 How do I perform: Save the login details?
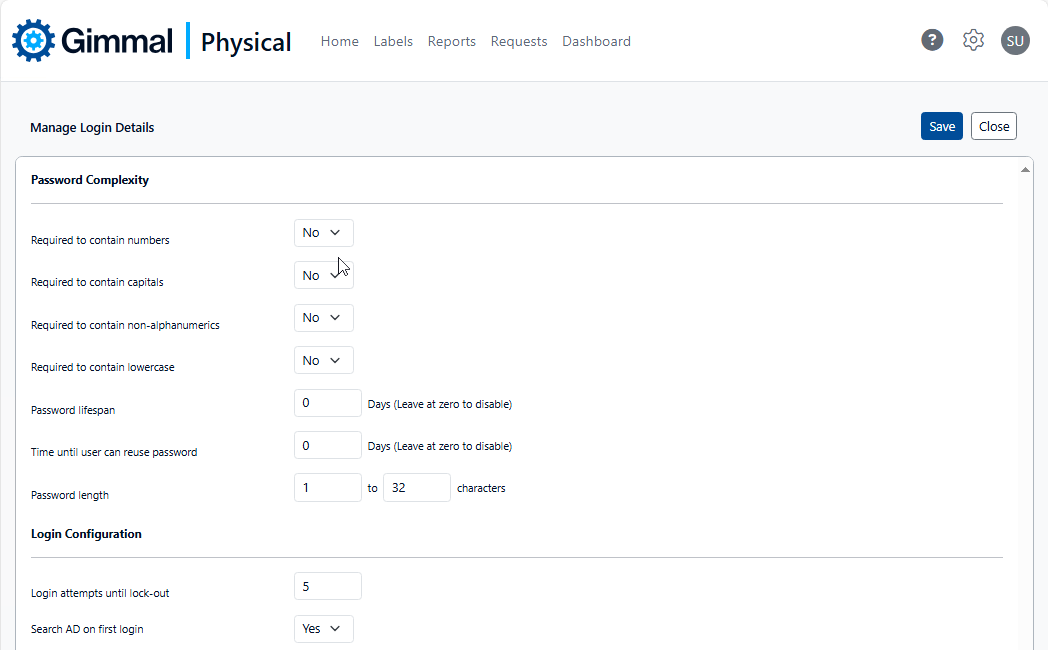pos(942,126)
